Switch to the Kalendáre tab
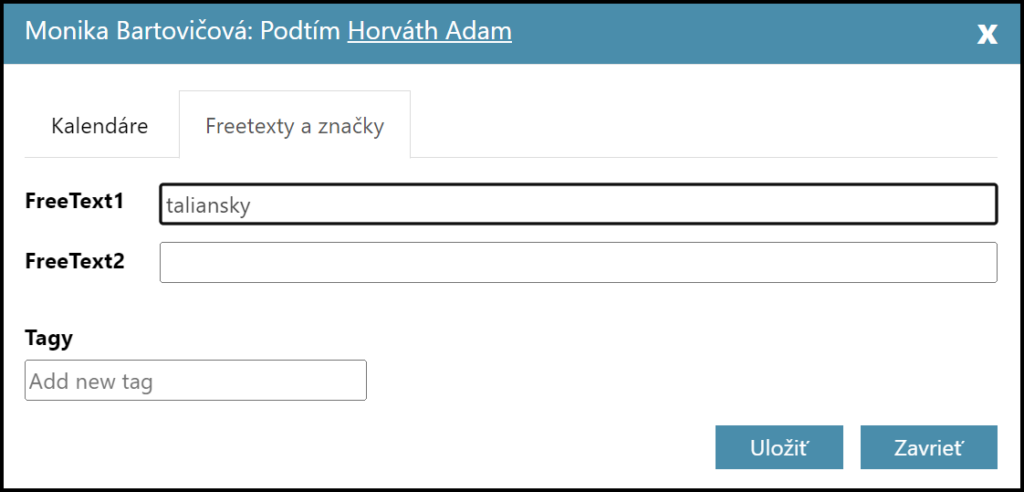The width and height of the screenshot is (1024, 492). (x=100, y=126)
